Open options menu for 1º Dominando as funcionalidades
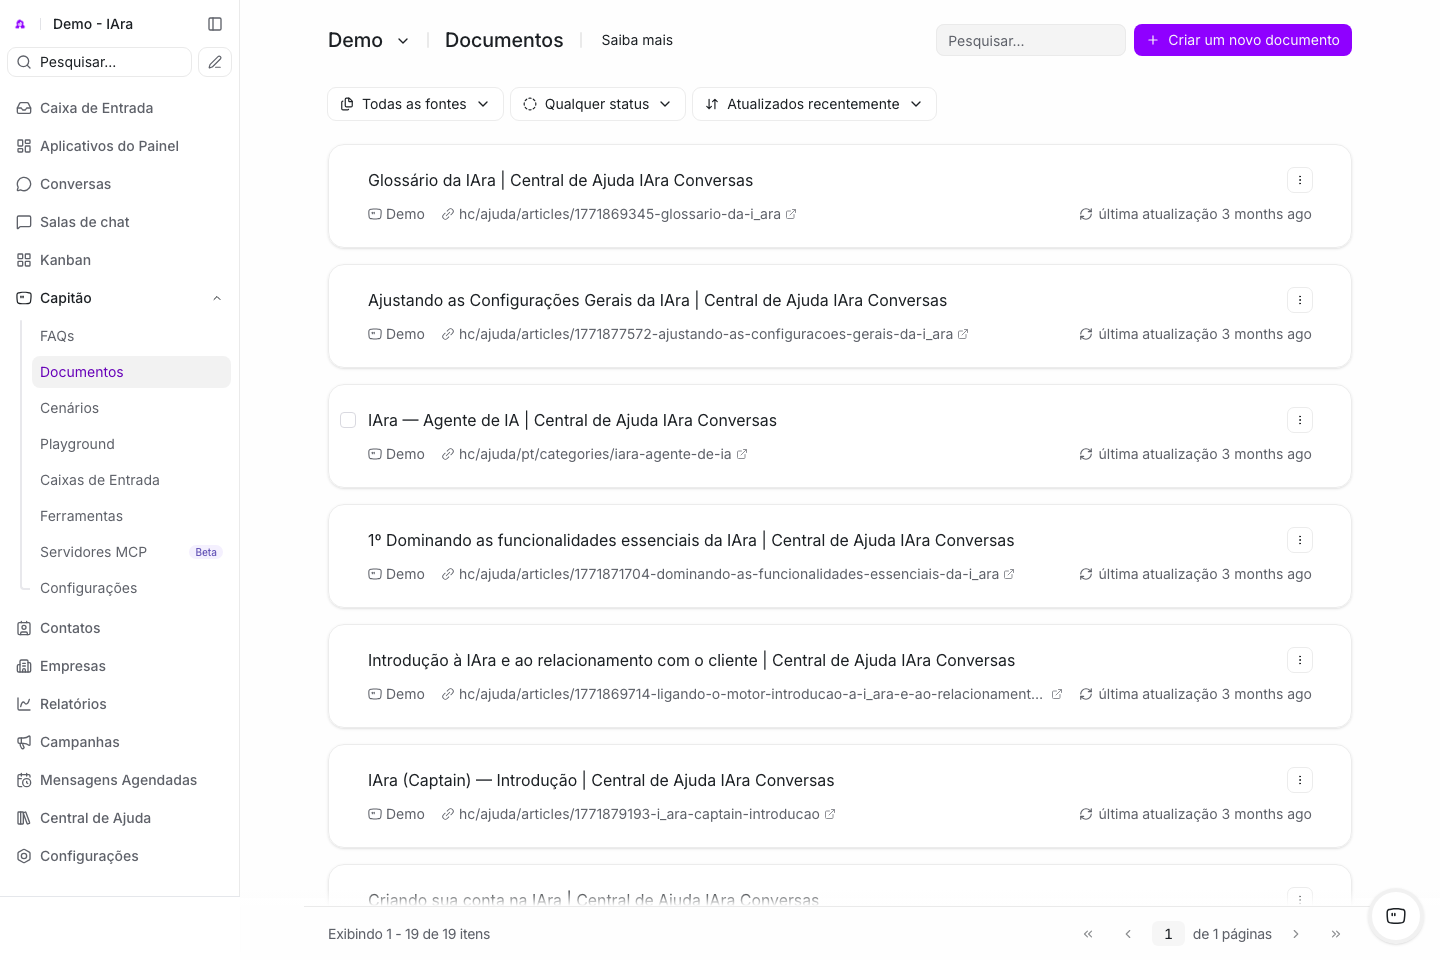 click(1300, 540)
